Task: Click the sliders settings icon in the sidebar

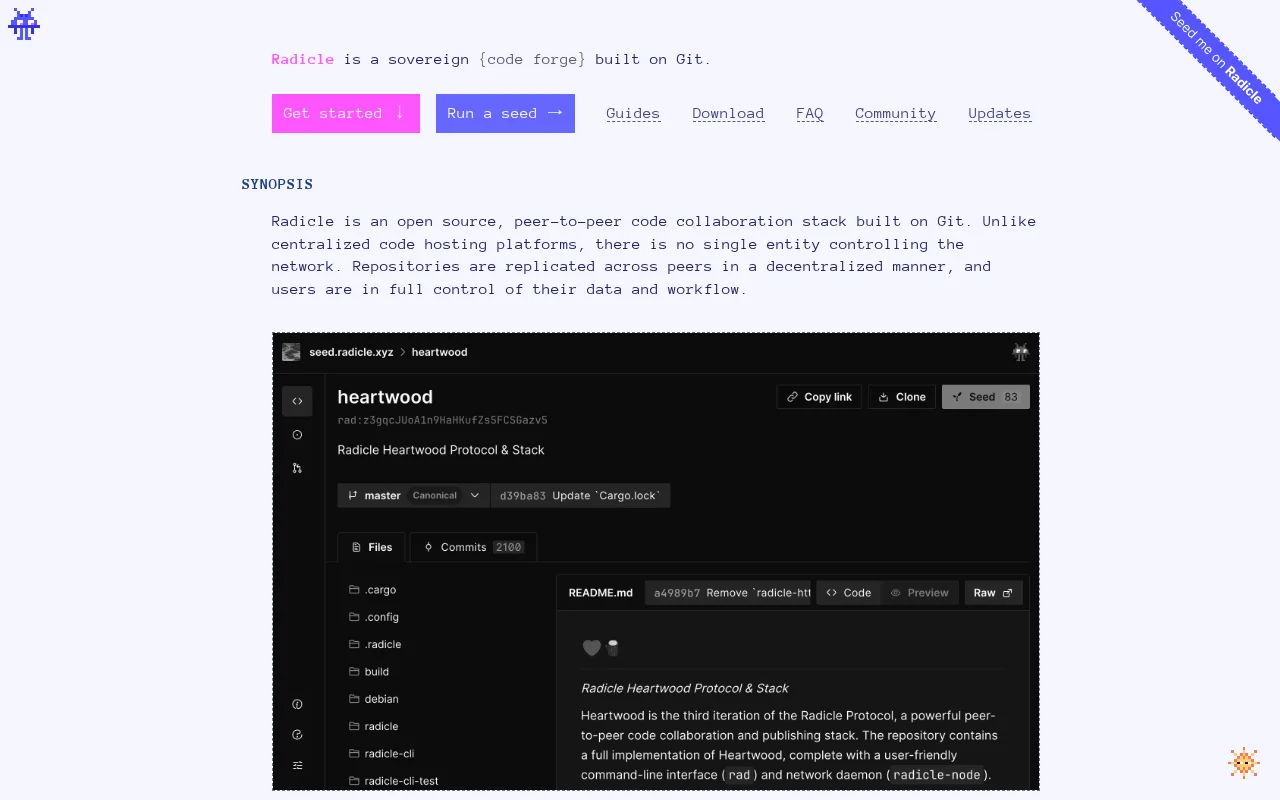Action: point(297,765)
